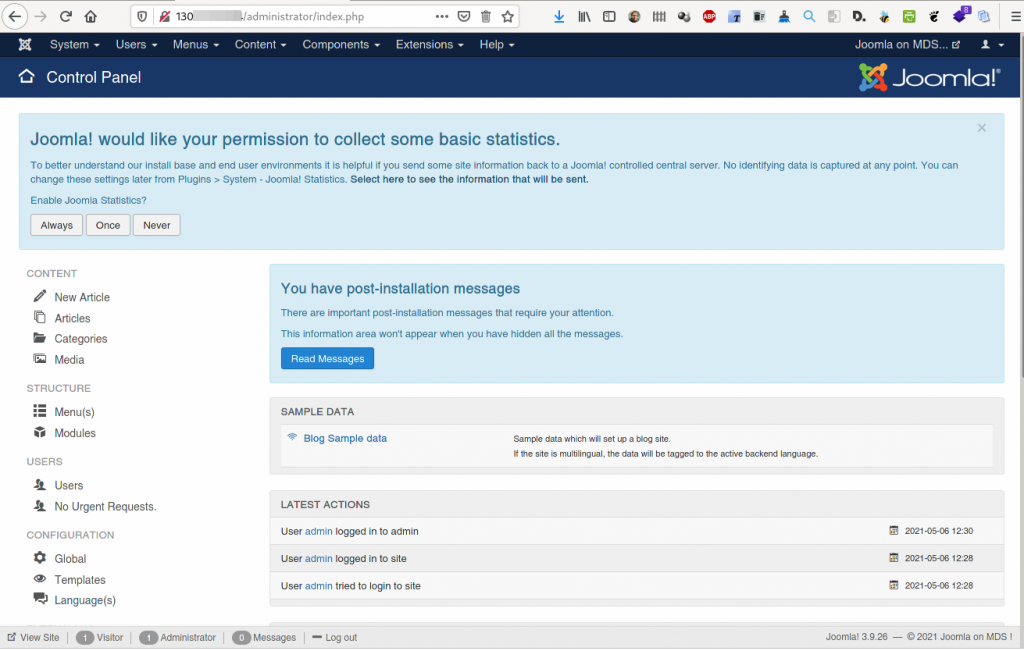
Task: Click 'Select here to see the information' link
Action: (x=469, y=179)
